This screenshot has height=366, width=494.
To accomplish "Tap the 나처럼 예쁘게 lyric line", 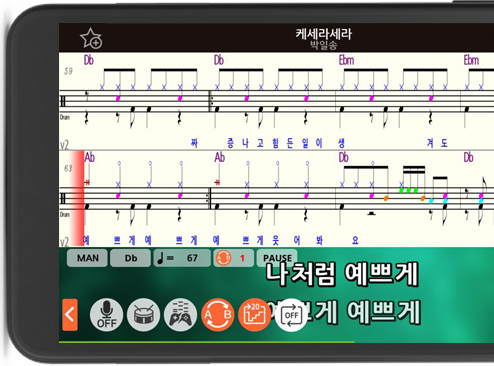I will click(342, 274).
